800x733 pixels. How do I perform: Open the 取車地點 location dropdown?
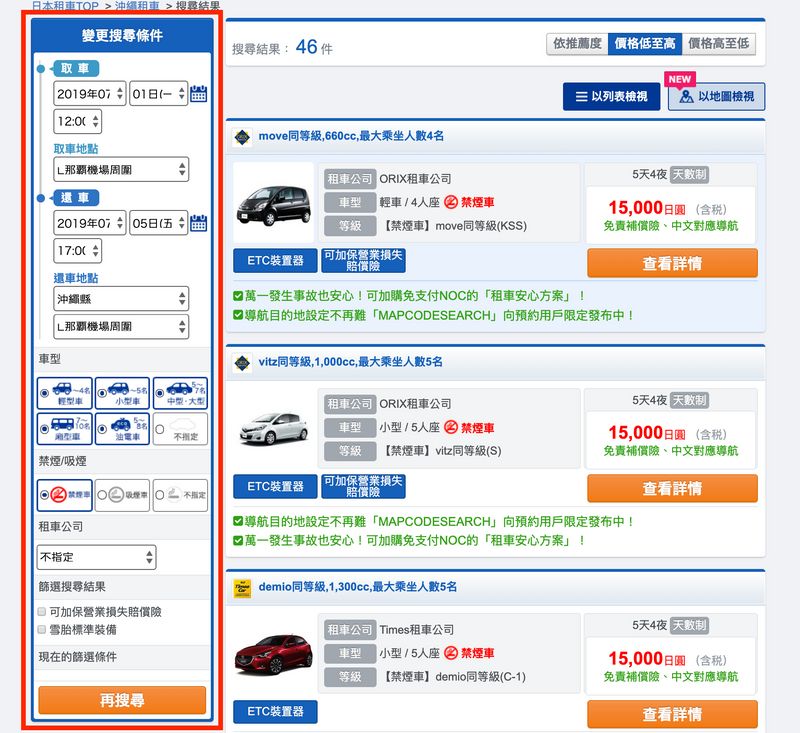121,169
